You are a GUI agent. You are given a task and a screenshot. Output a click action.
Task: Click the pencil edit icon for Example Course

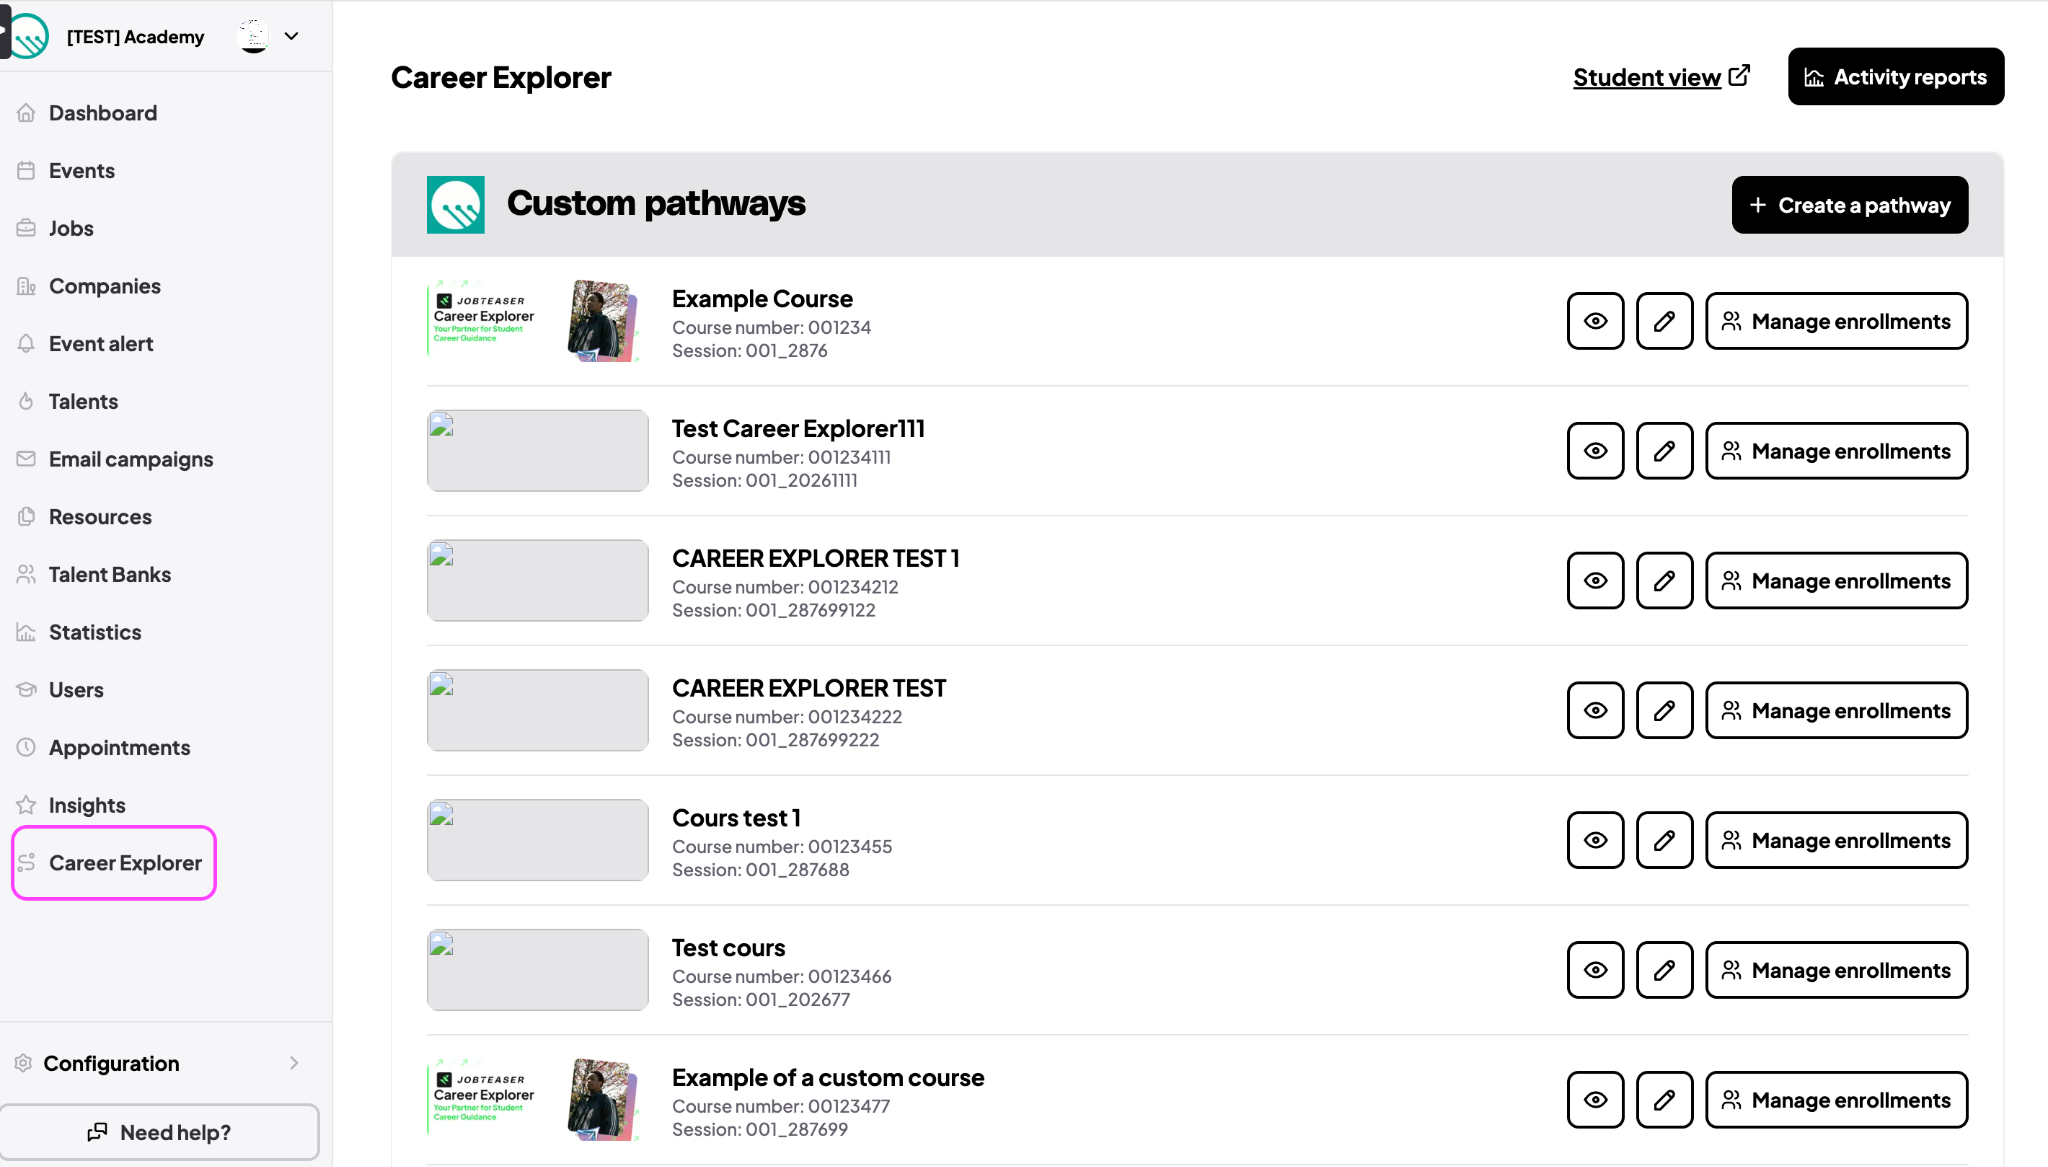[x=1664, y=321]
